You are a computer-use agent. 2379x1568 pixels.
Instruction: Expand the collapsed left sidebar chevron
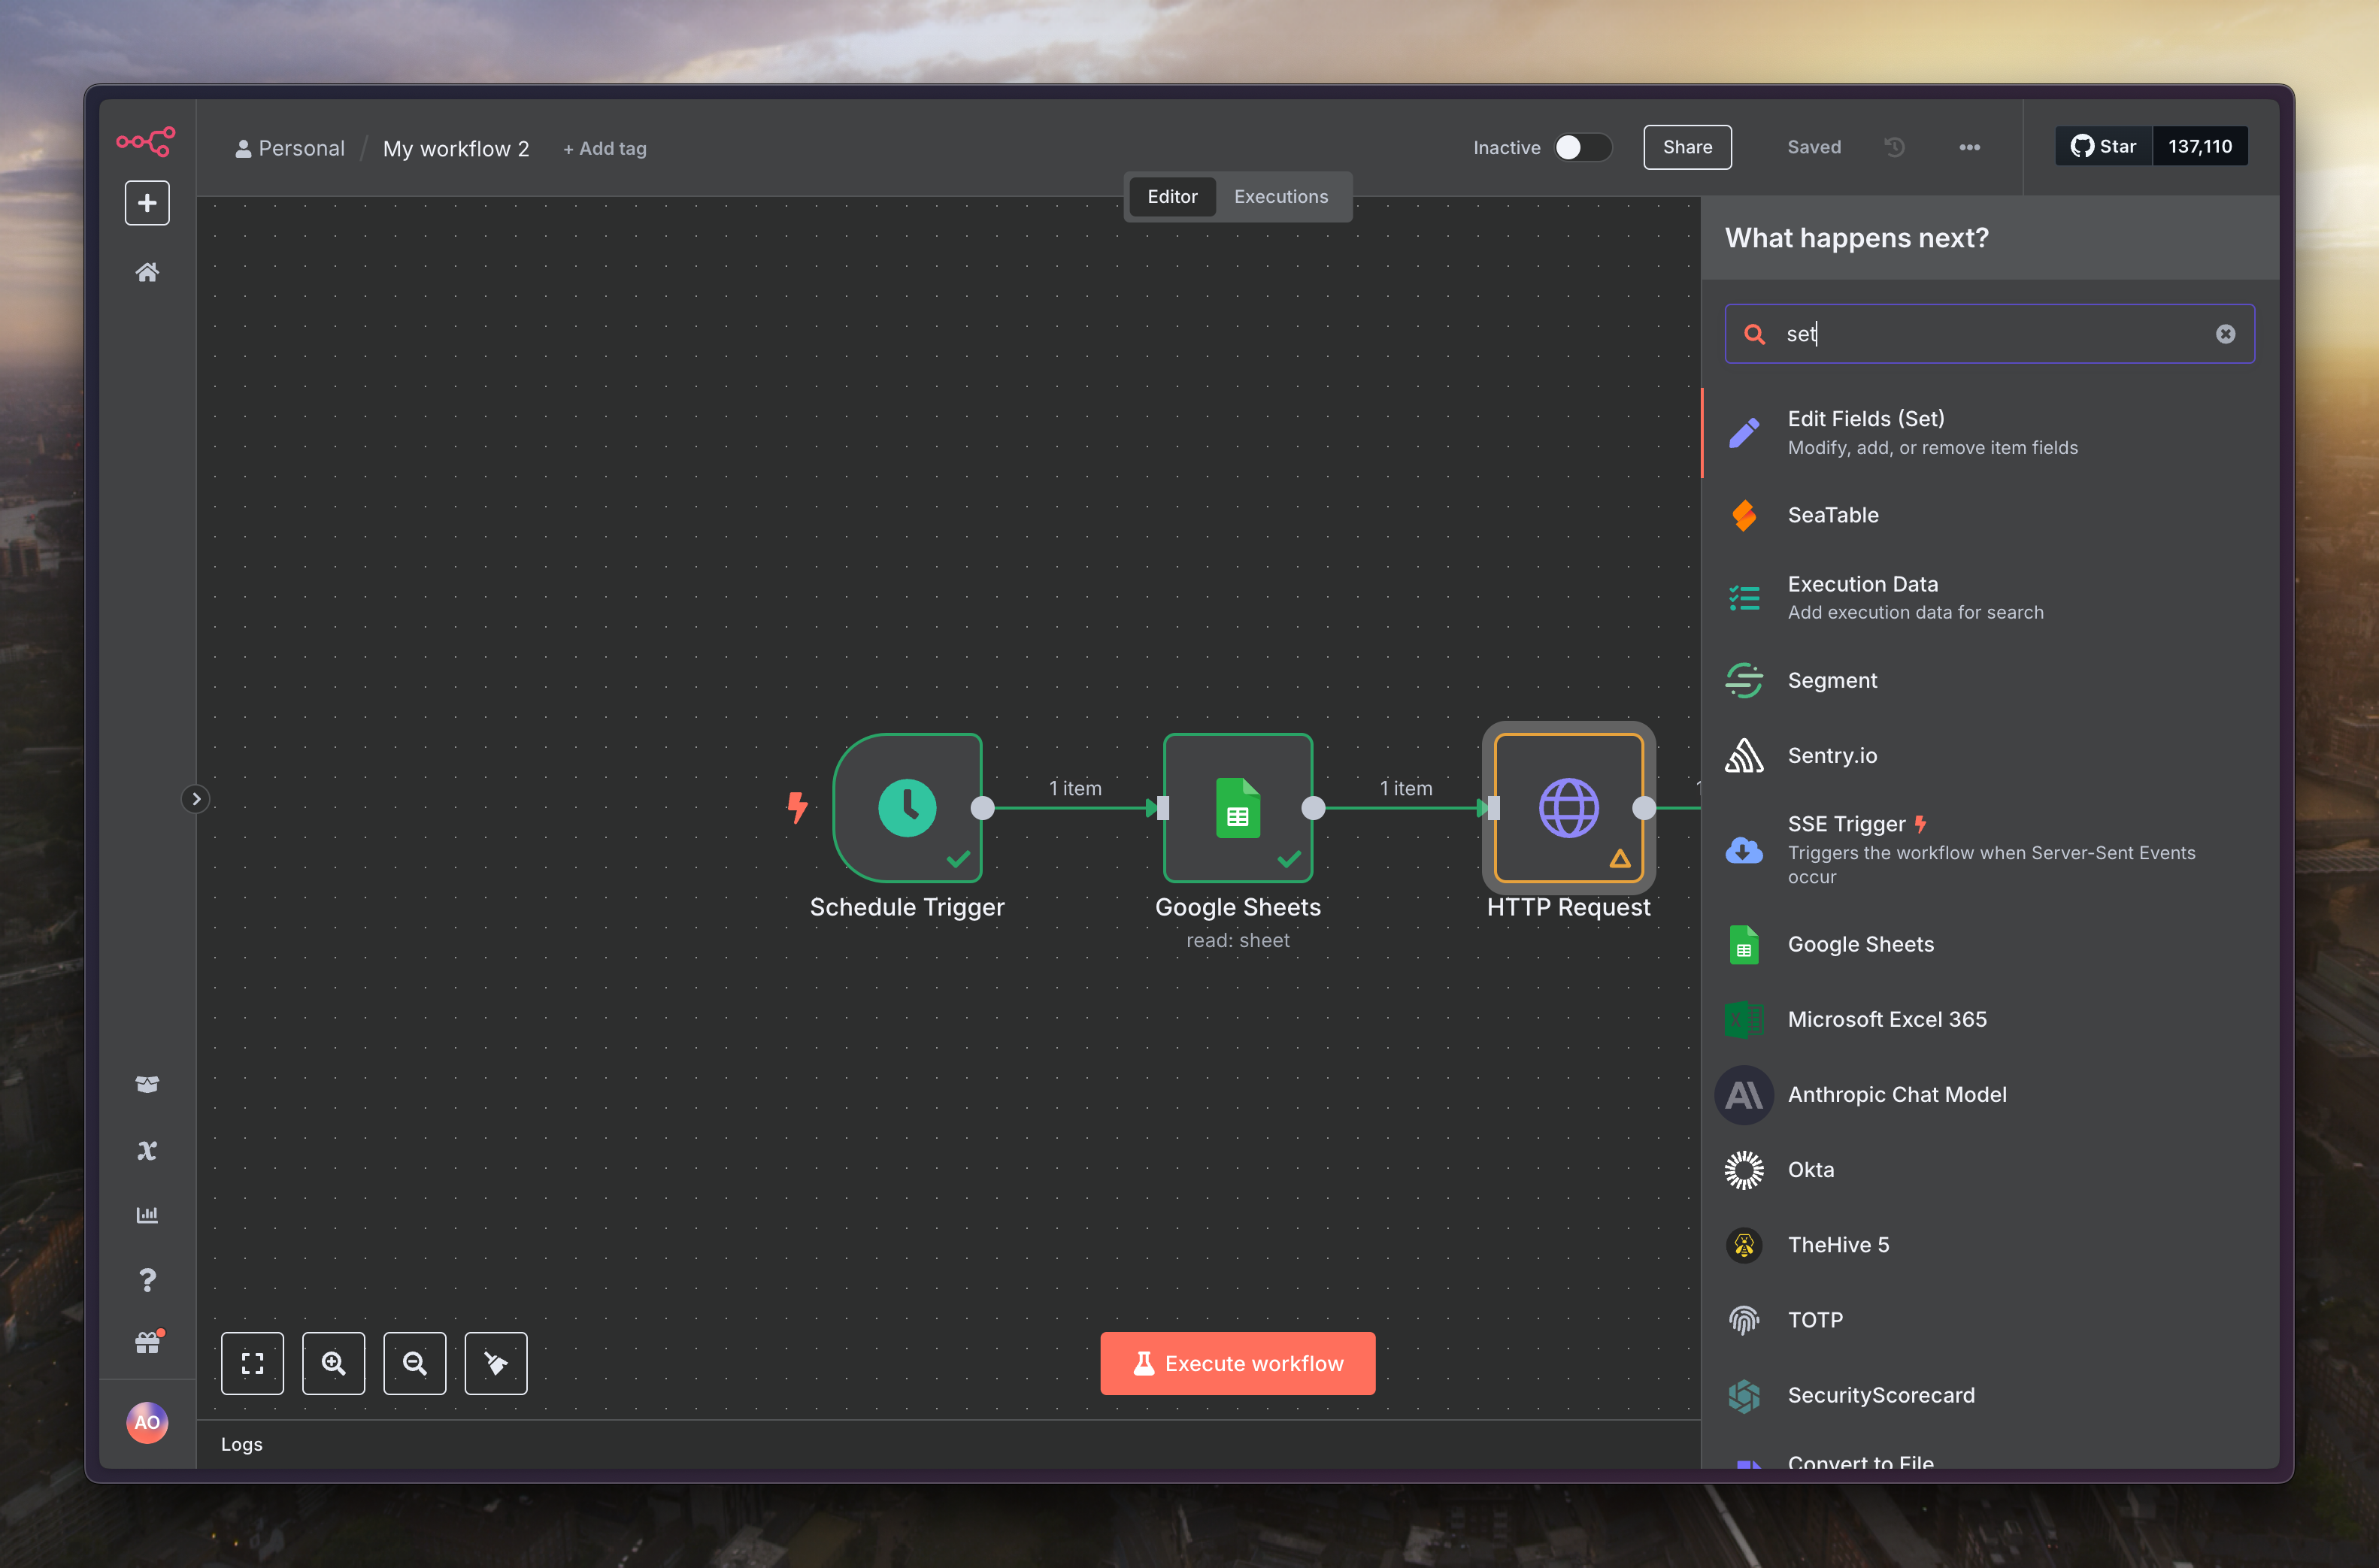(x=196, y=799)
